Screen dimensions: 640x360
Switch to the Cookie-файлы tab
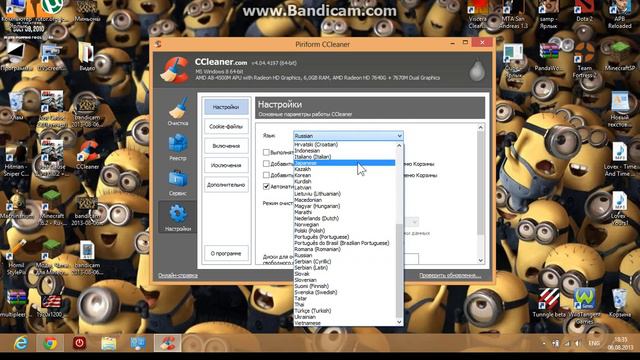click(226, 127)
